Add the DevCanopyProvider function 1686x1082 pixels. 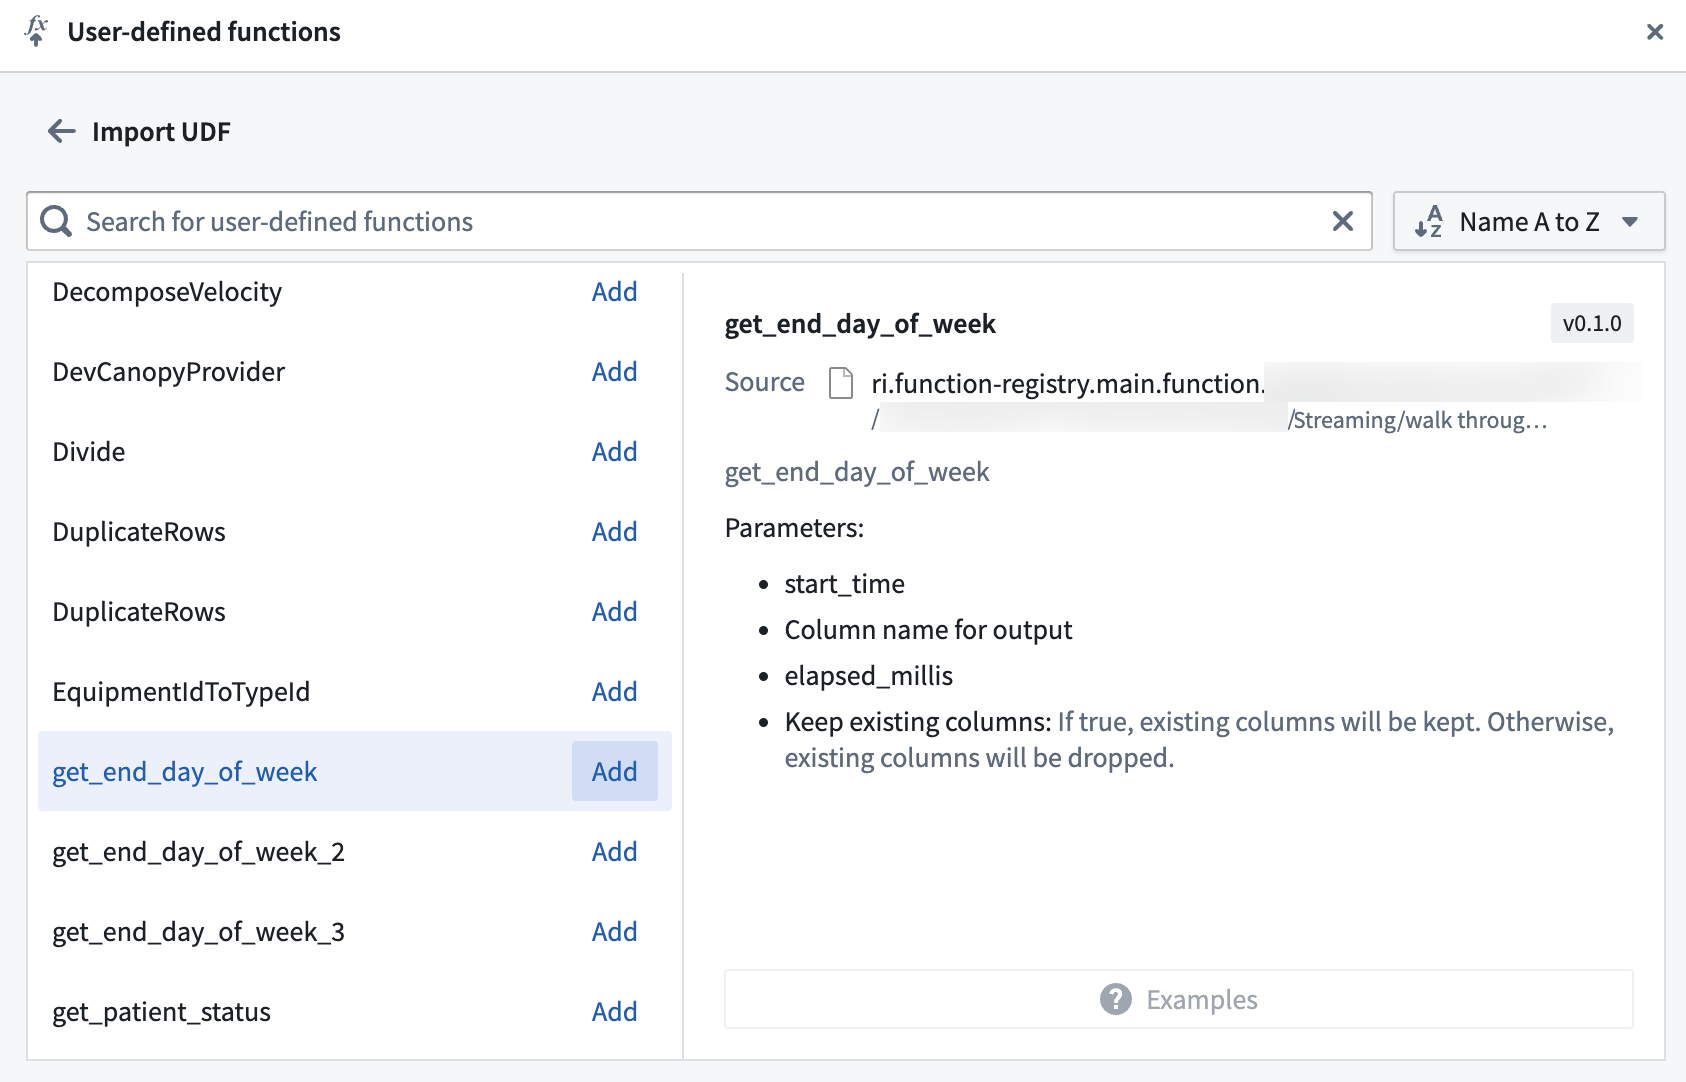point(614,371)
